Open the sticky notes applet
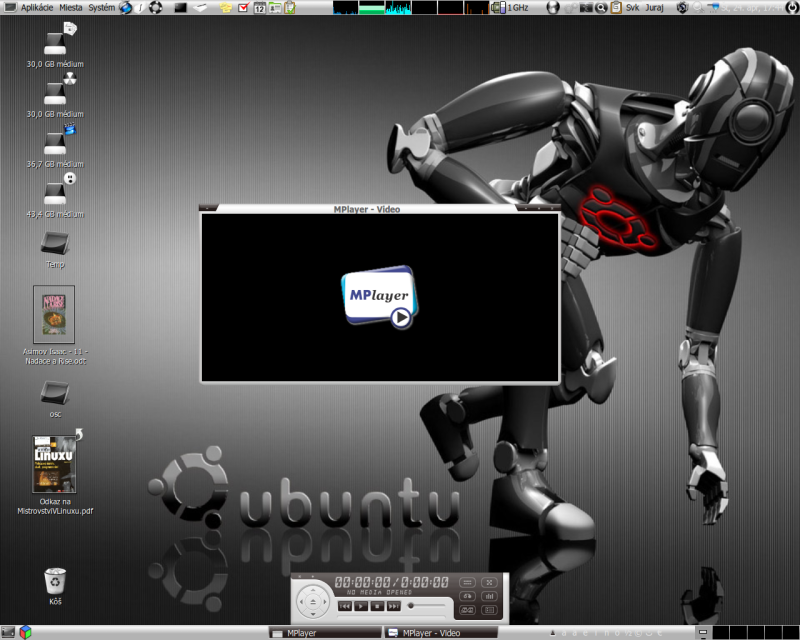This screenshot has height=640, width=800. click(226, 8)
